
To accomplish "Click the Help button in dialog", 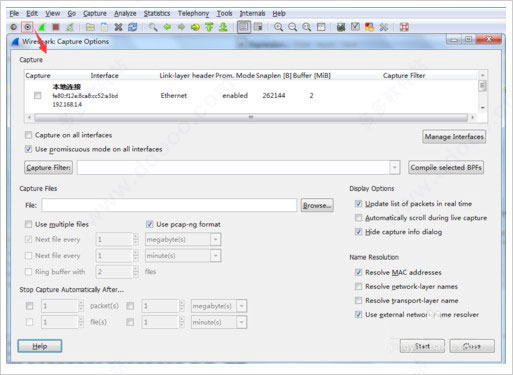I will coord(40,346).
